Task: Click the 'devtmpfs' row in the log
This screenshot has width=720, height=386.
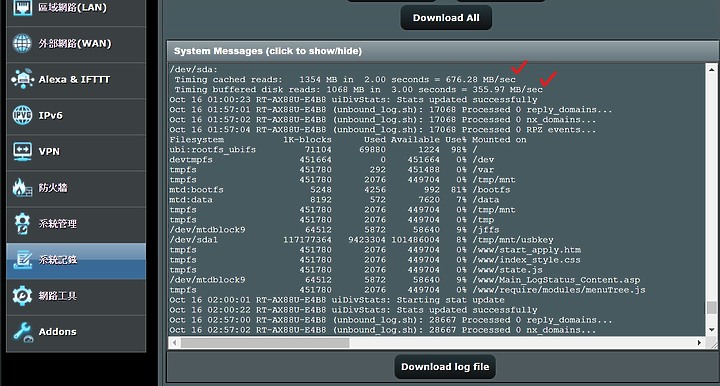Action: [332, 160]
